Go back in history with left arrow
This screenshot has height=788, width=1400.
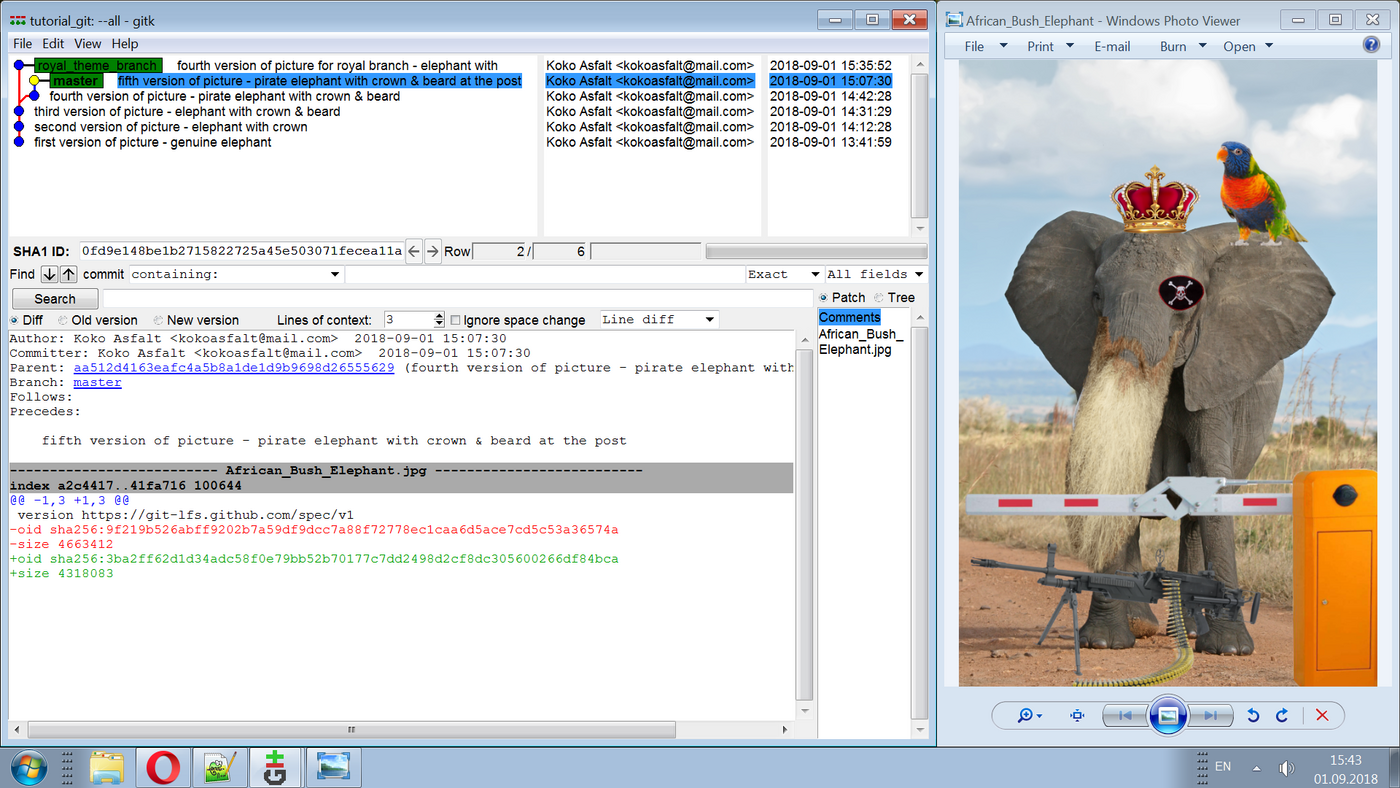pyautogui.click(x=414, y=251)
